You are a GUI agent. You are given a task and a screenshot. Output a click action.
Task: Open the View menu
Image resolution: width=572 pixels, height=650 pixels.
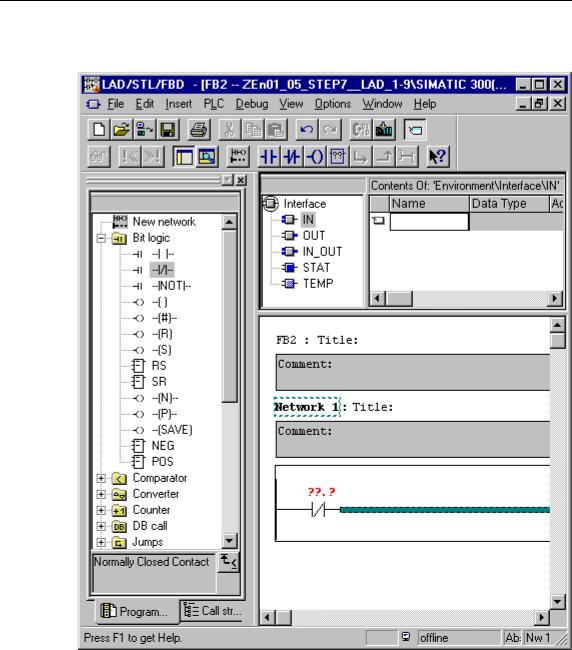[291, 104]
